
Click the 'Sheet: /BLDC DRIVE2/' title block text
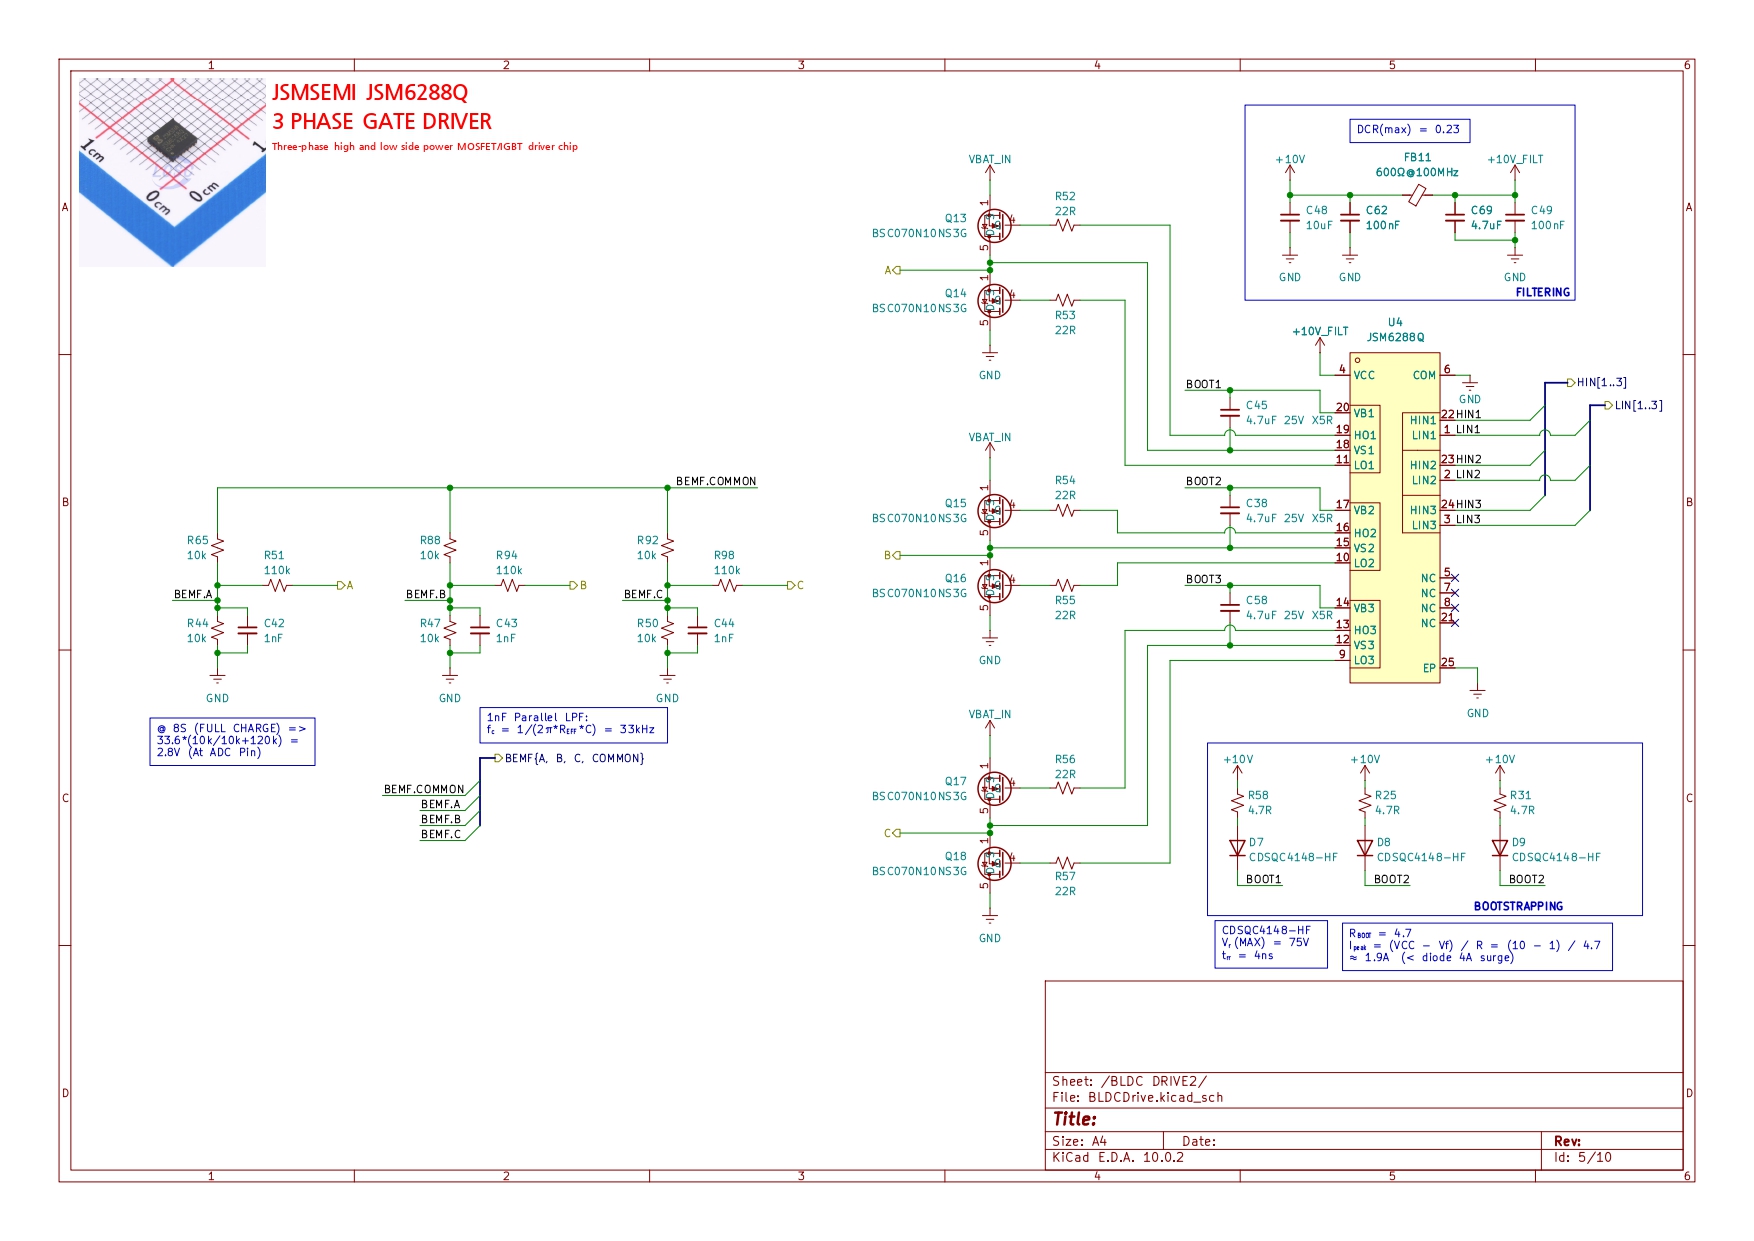[x=1129, y=1081]
